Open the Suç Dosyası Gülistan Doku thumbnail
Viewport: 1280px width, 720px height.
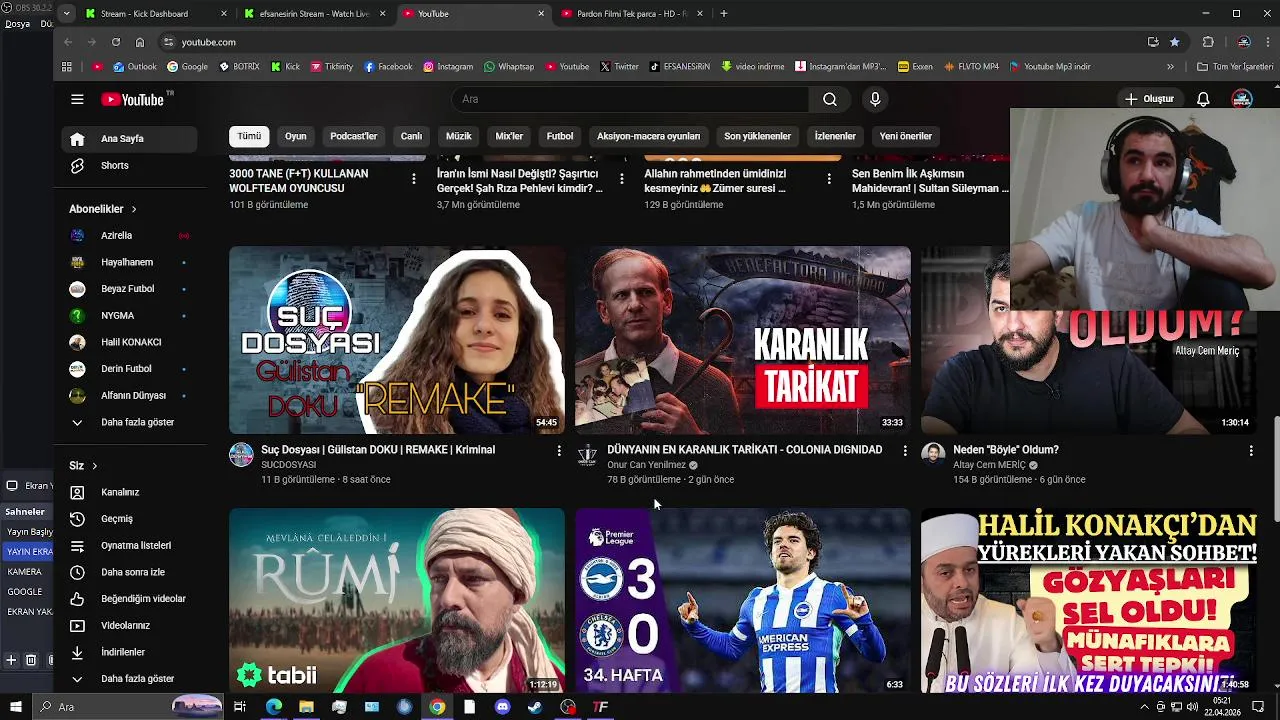click(397, 340)
